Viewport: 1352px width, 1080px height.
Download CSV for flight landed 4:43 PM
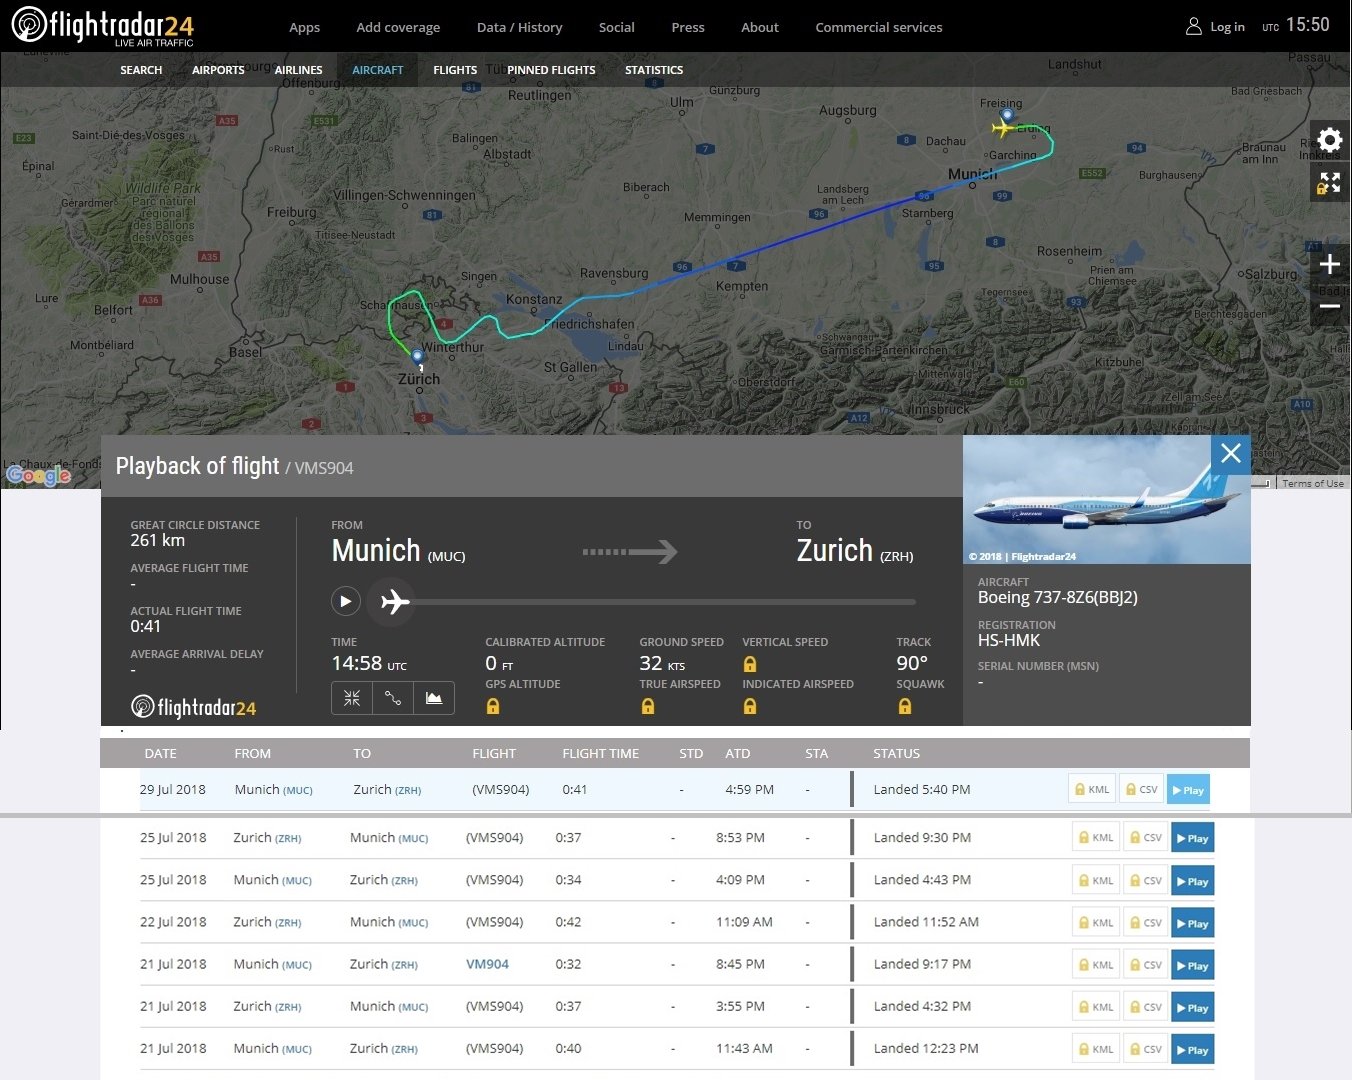(x=1145, y=881)
